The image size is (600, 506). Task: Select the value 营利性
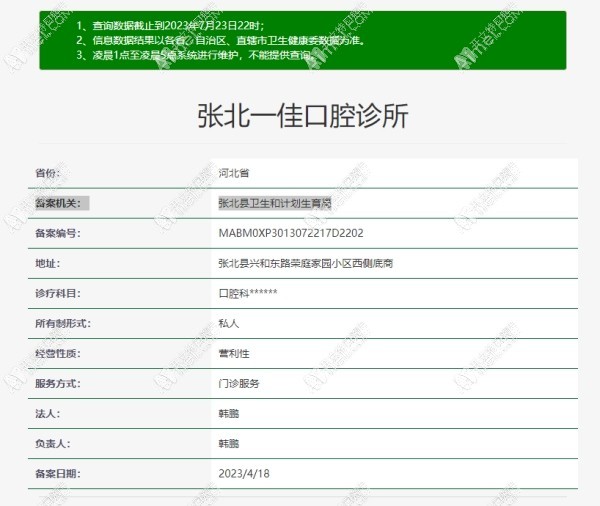234,353
